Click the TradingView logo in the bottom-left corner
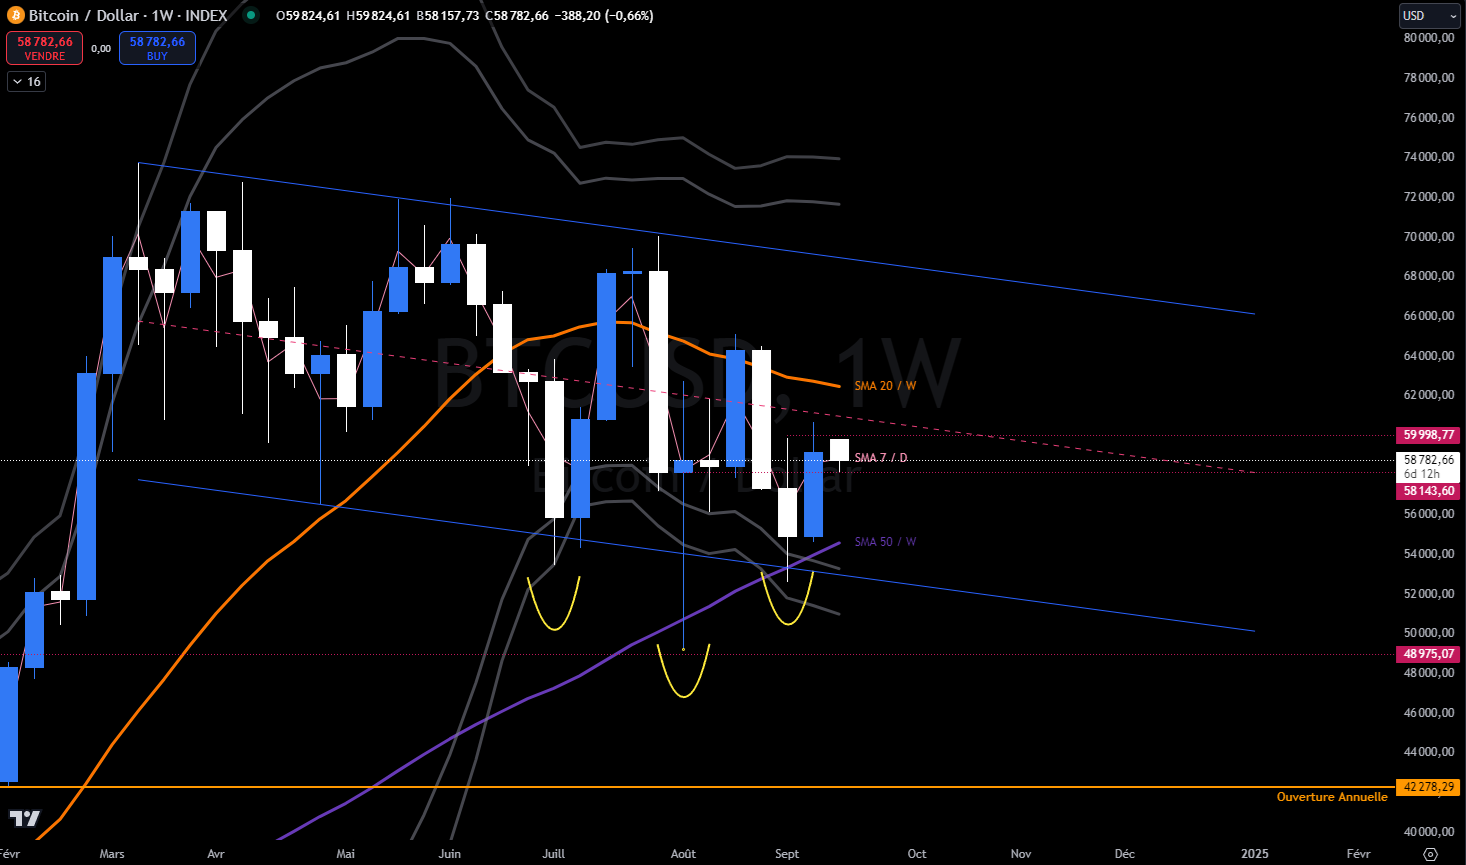The height and width of the screenshot is (865, 1466). coord(25,819)
